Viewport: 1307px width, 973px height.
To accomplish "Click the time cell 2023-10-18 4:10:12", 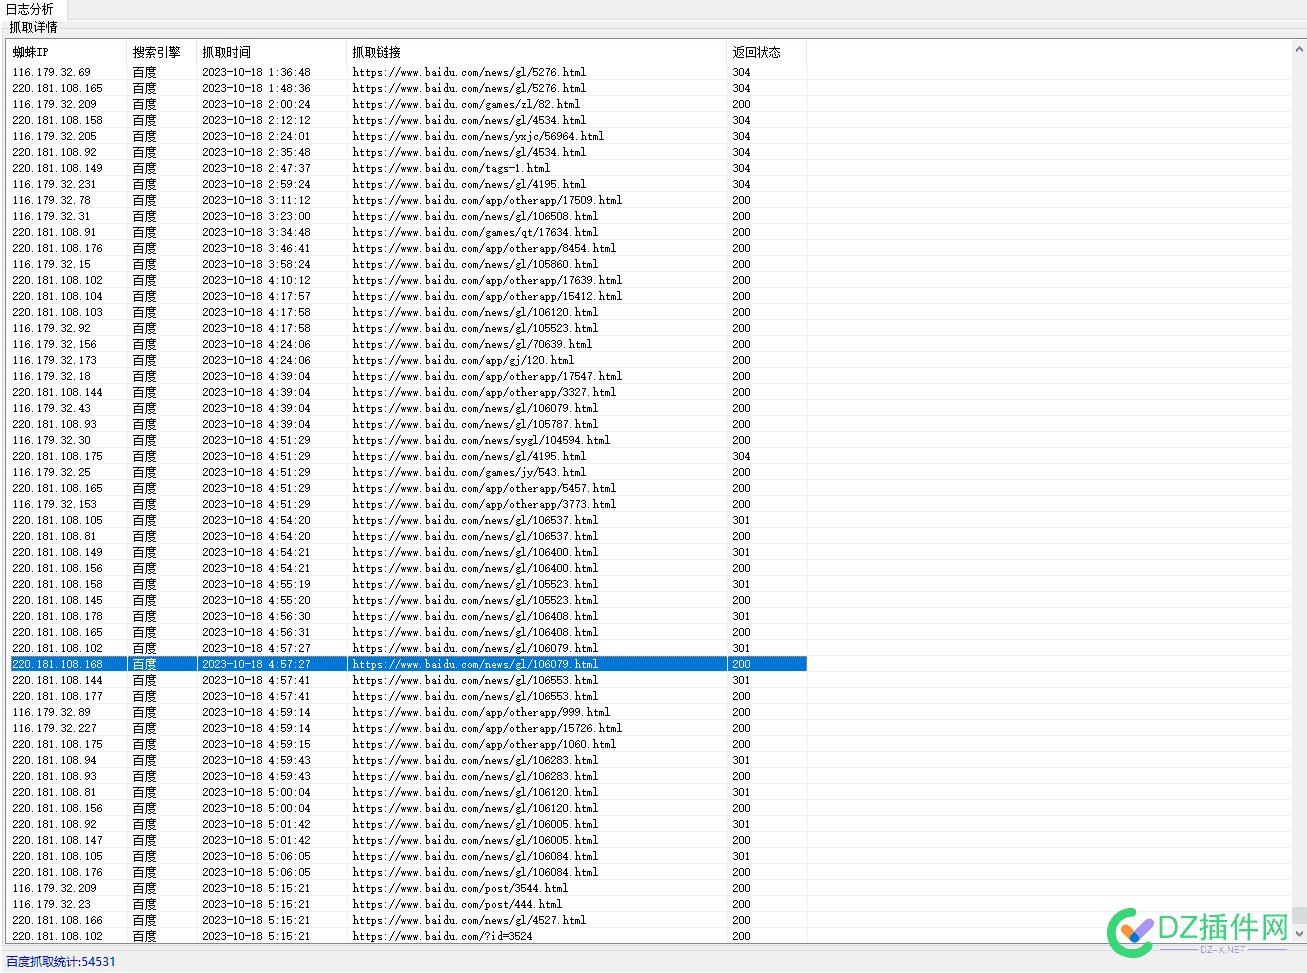I will click(x=256, y=280).
